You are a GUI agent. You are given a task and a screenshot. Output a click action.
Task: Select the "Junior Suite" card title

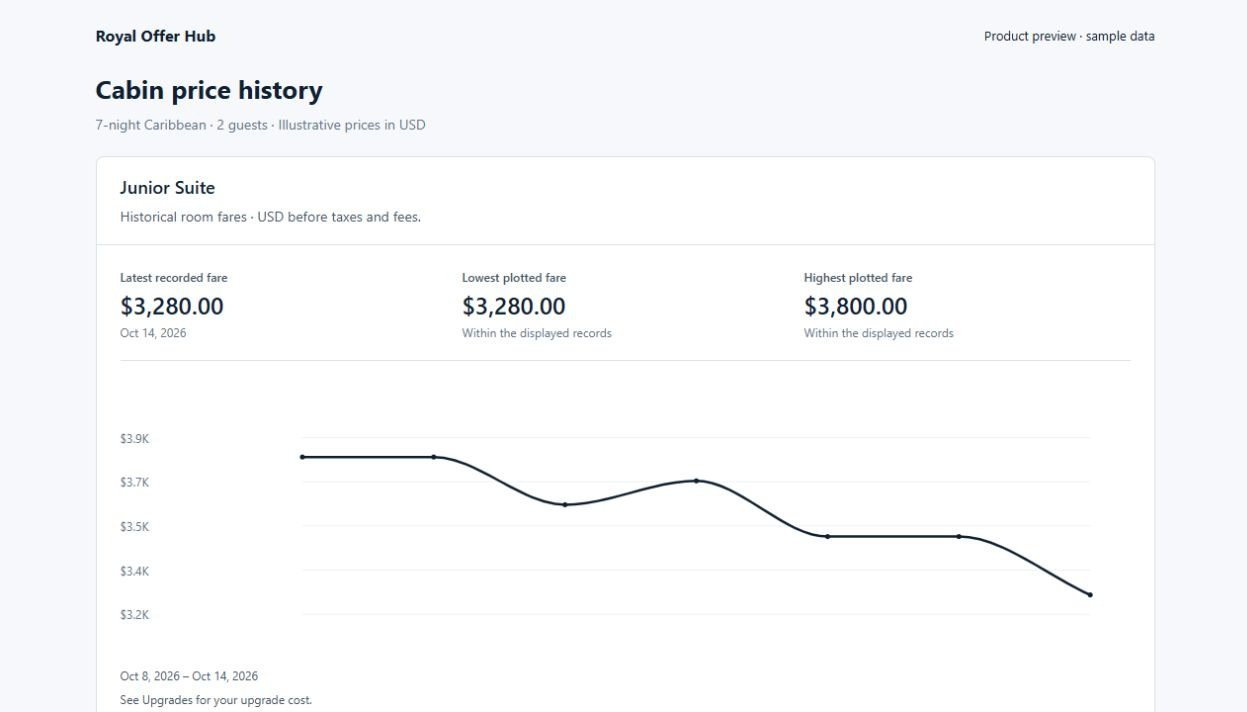[x=167, y=188]
